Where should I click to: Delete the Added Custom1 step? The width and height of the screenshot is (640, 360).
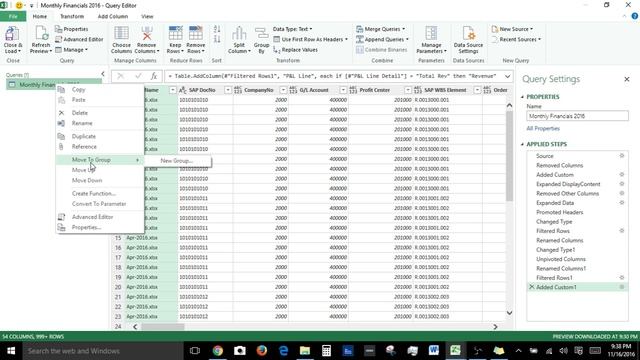click(531, 287)
